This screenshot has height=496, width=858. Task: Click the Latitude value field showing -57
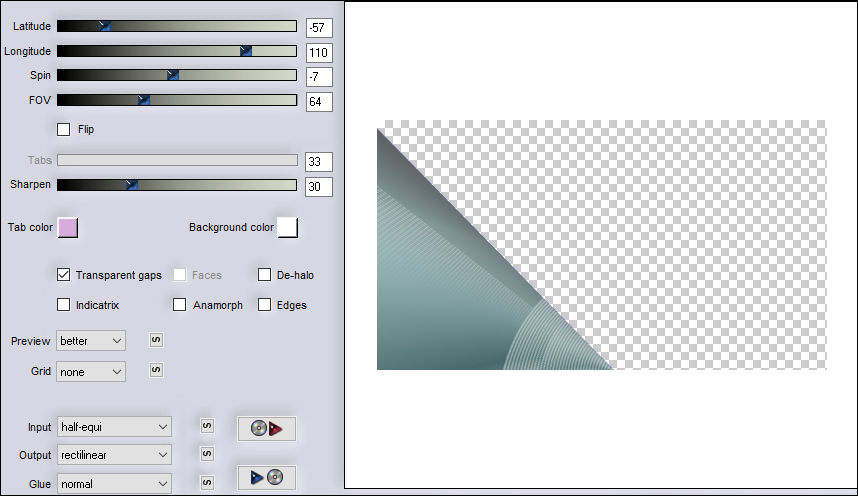click(319, 27)
